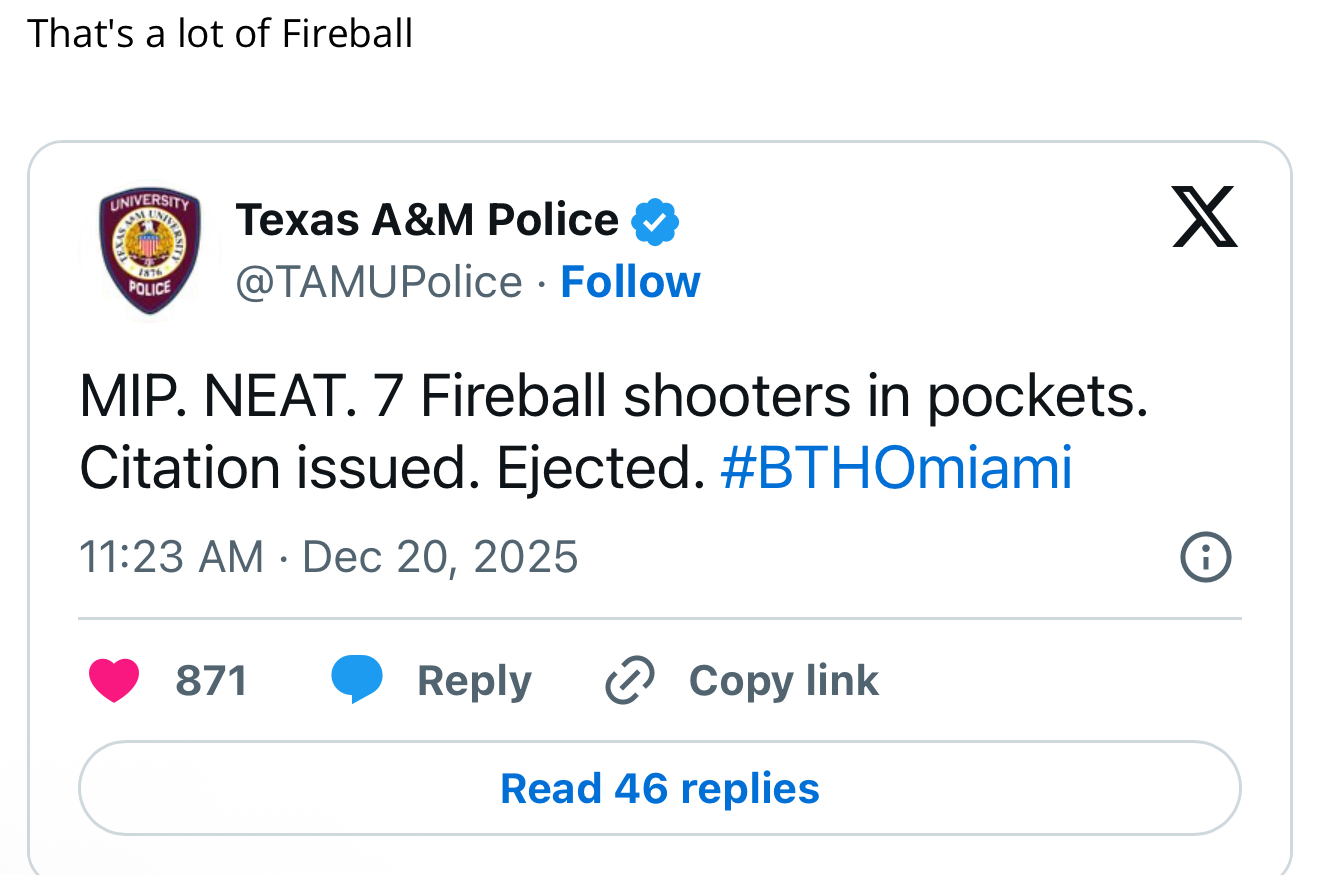The height and width of the screenshot is (875, 1320).
Task: Like the tweet using the pink heart
Action: coord(114,680)
